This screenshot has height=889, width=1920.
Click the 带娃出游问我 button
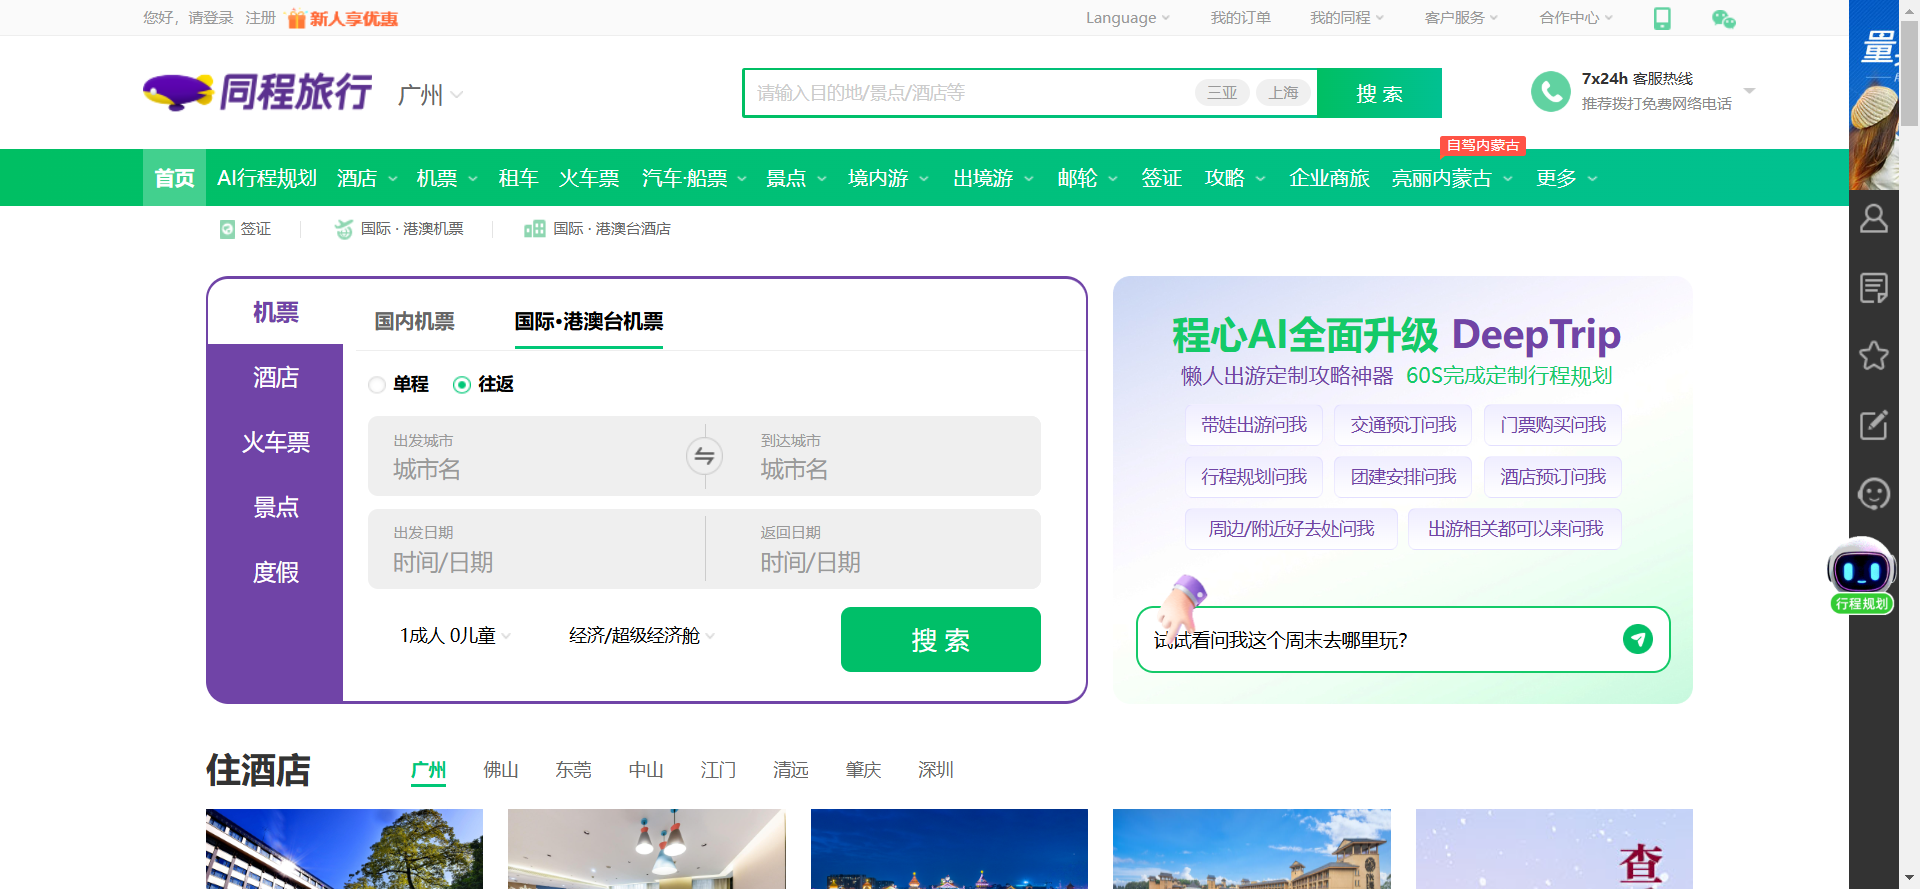(x=1254, y=425)
